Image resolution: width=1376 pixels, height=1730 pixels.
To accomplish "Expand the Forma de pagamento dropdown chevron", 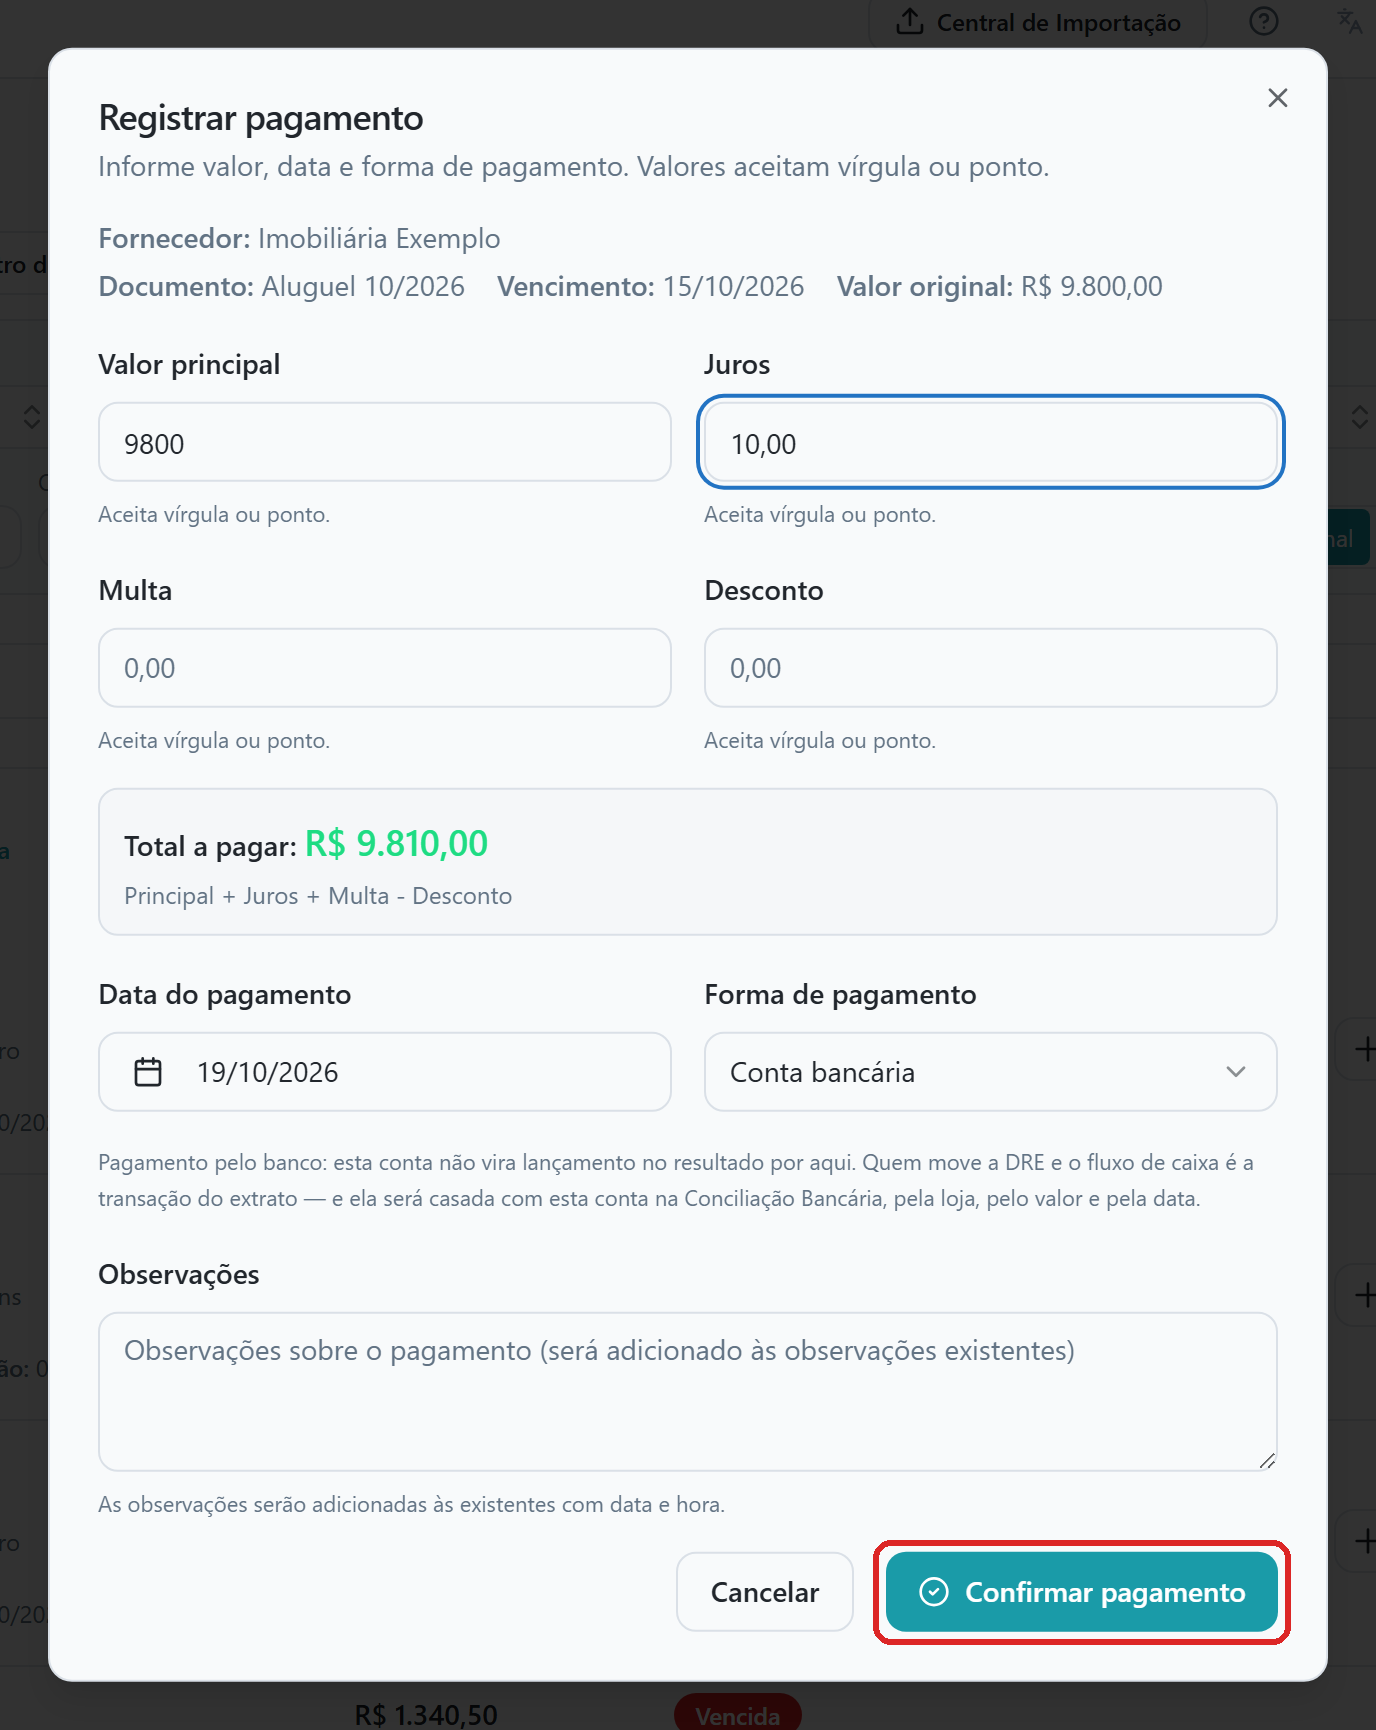I will 1236,1072.
